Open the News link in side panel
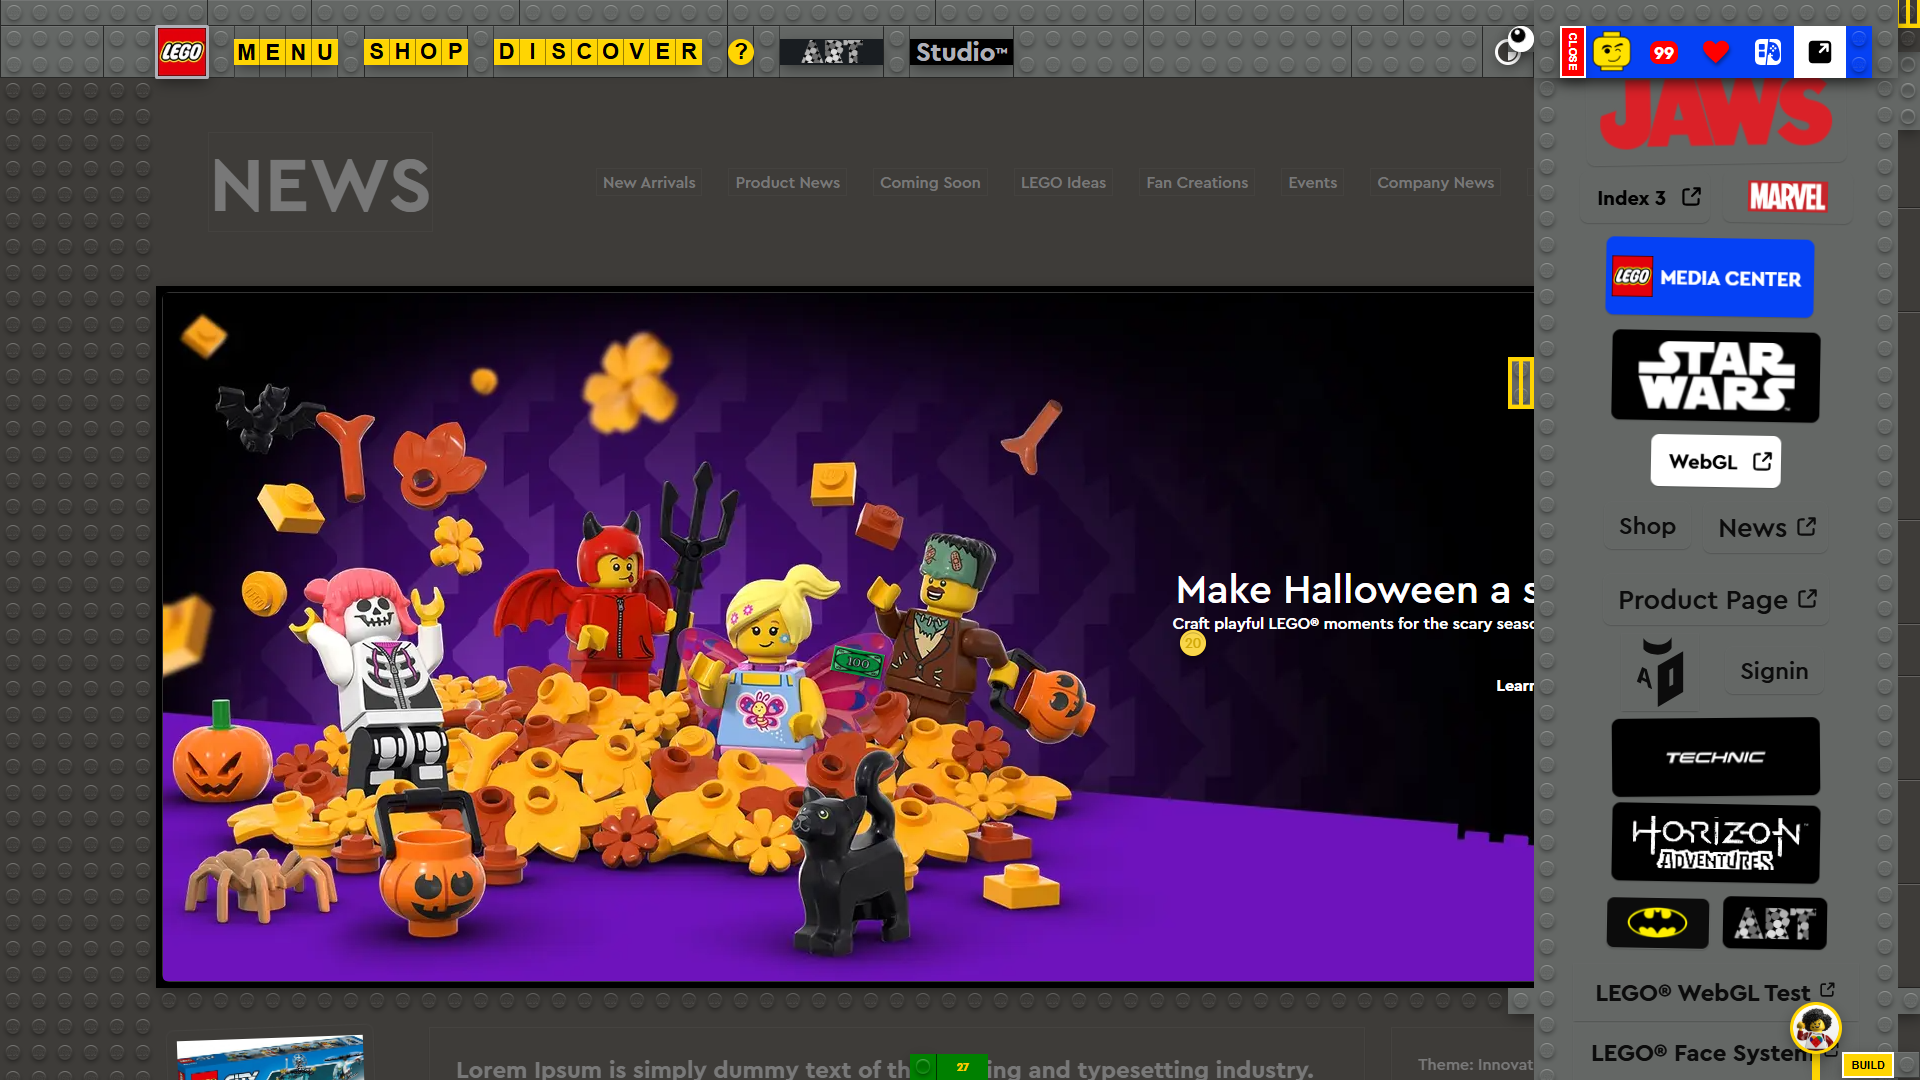The height and width of the screenshot is (1080, 1920). tap(1767, 528)
